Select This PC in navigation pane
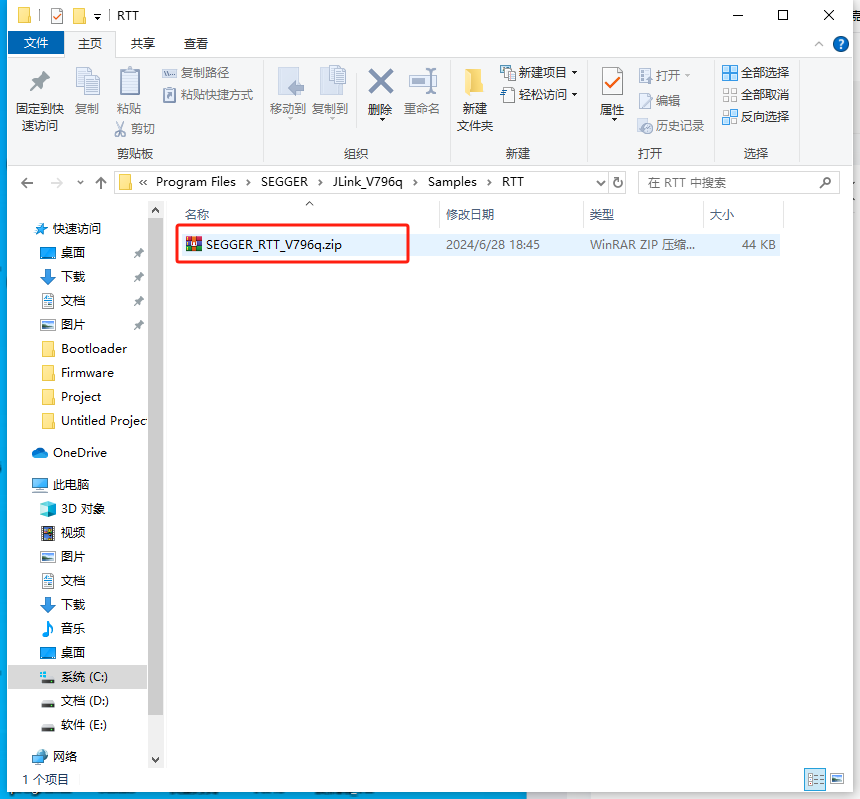 pyautogui.click(x=70, y=485)
